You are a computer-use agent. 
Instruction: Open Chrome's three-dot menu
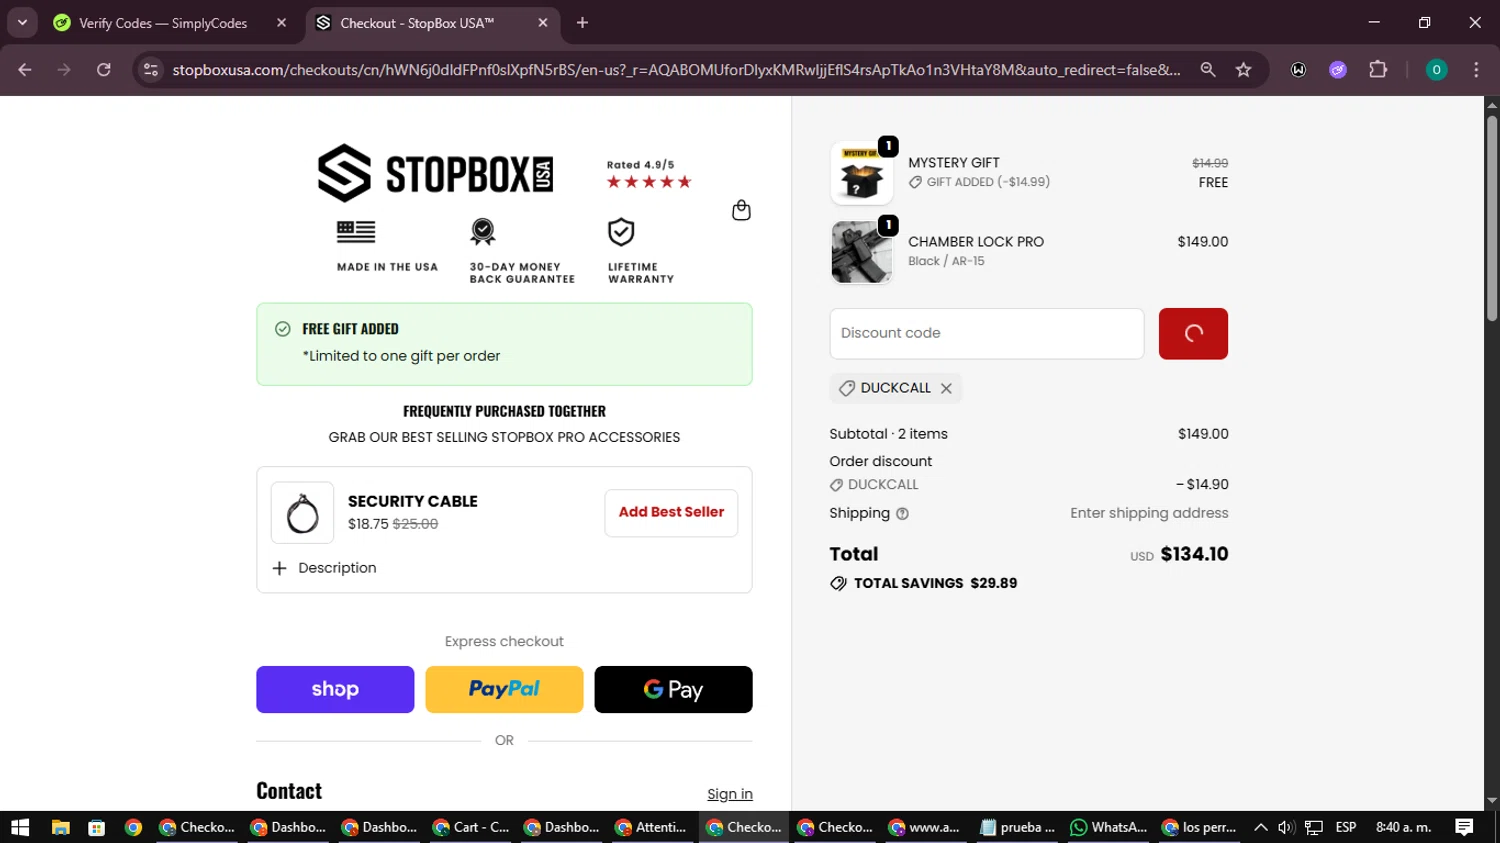click(1476, 70)
